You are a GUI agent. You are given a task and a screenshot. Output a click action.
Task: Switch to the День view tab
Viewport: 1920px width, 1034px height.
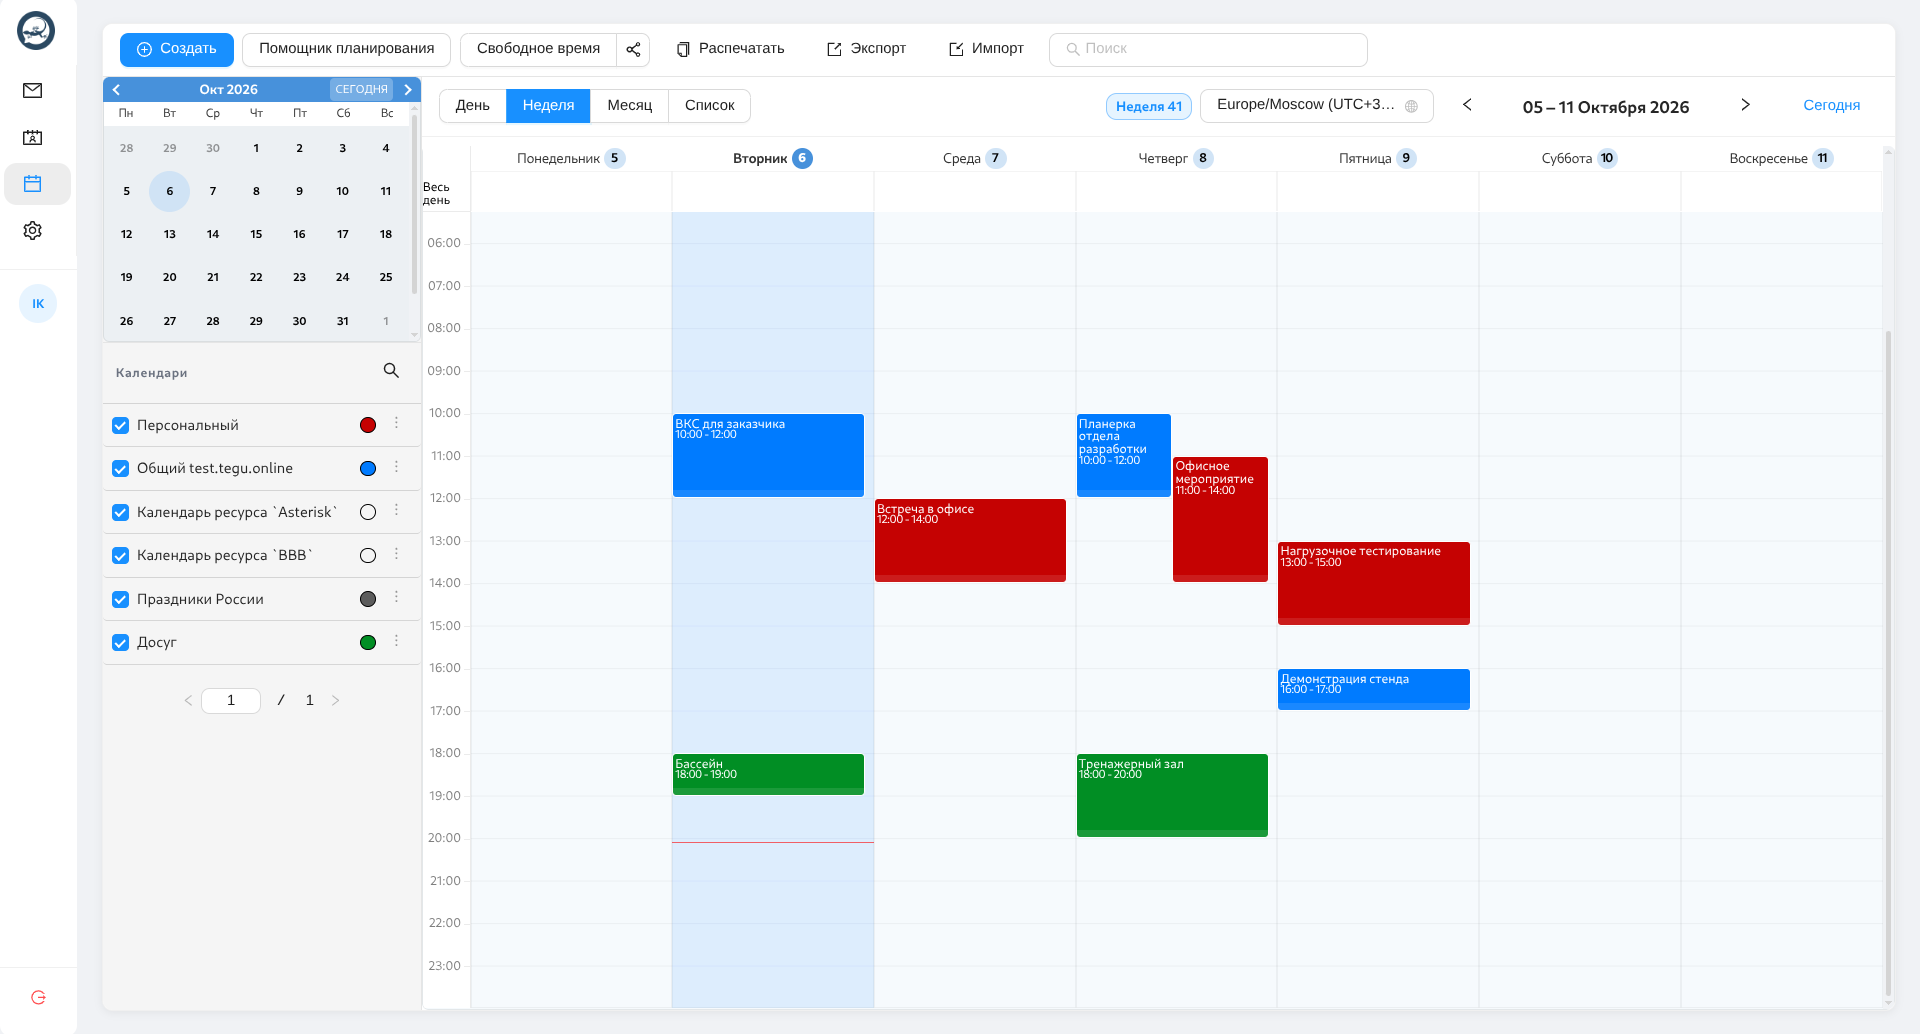(x=473, y=106)
